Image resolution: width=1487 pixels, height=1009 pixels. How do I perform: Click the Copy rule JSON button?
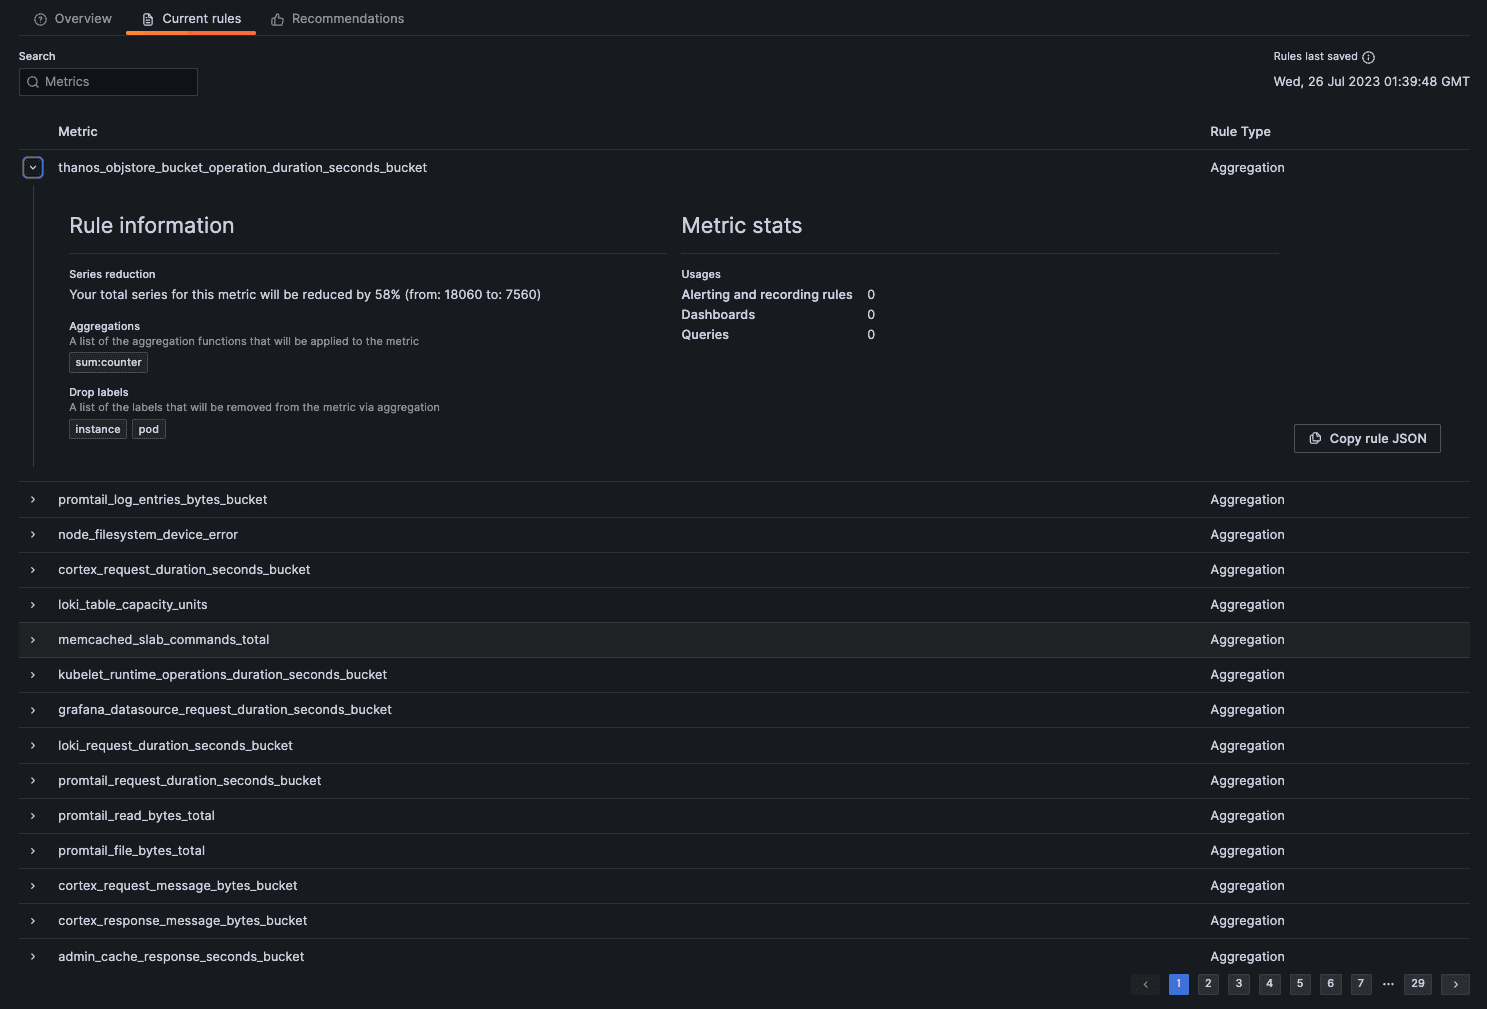point(1367,438)
